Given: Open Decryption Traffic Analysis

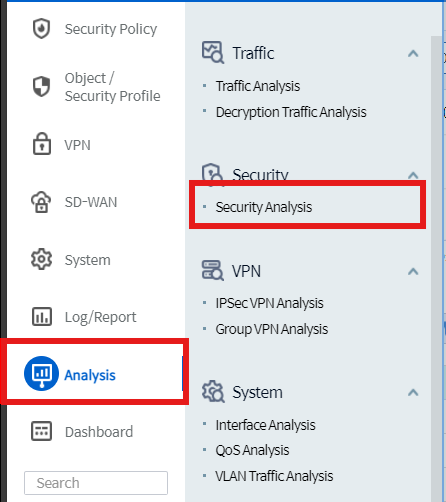Looking at the screenshot, I should point(291,112).
